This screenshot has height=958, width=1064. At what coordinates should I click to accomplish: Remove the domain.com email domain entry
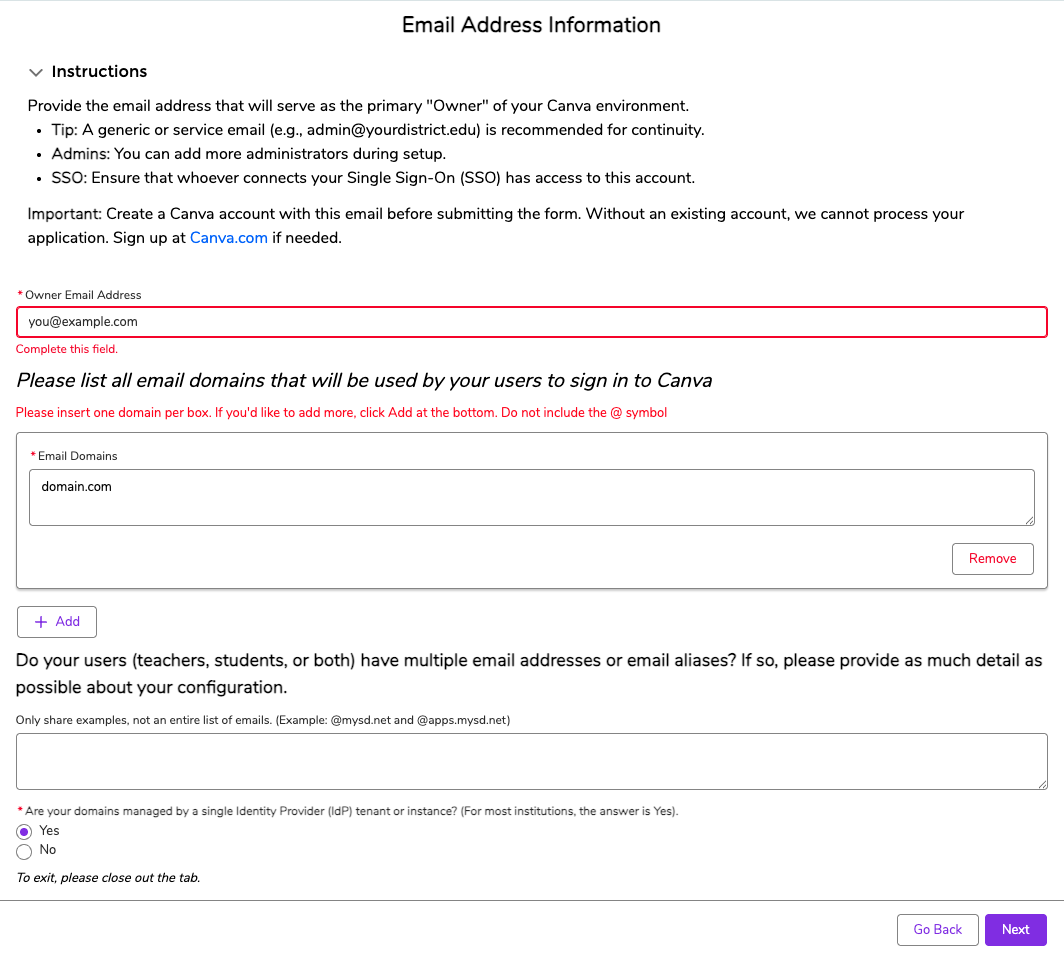tap(992, 559)
